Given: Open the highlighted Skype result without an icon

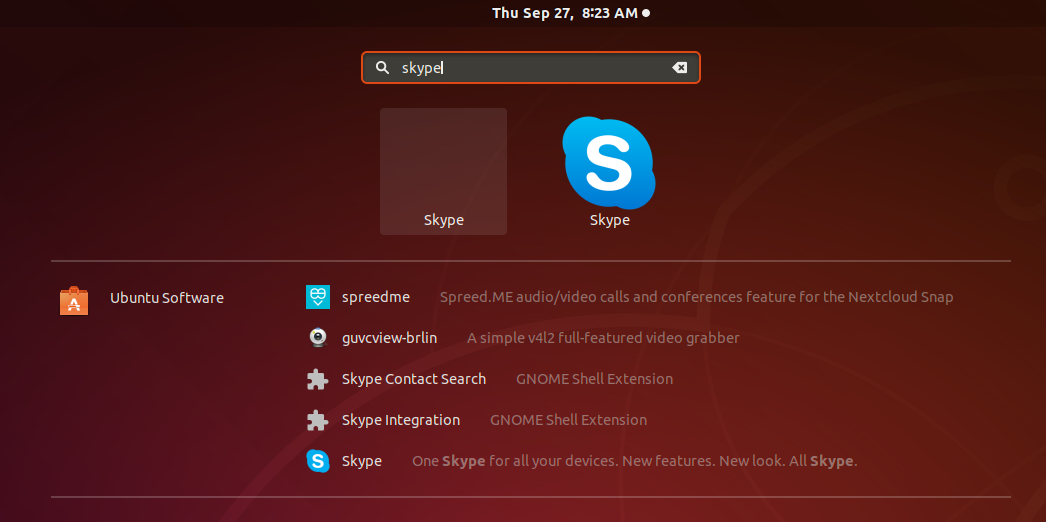Looking at the screenshot, I should pyautogui.click(x=444, y=171).
